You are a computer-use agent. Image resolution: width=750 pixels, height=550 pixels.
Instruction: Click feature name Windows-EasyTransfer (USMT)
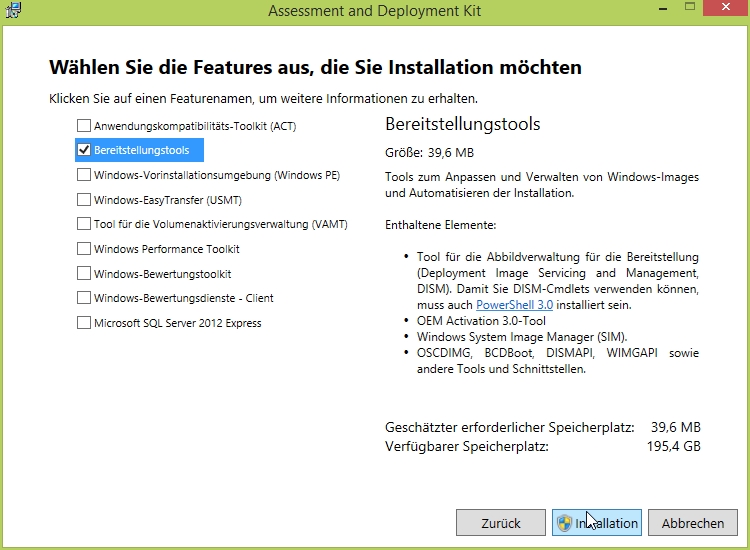coord(167,200)
